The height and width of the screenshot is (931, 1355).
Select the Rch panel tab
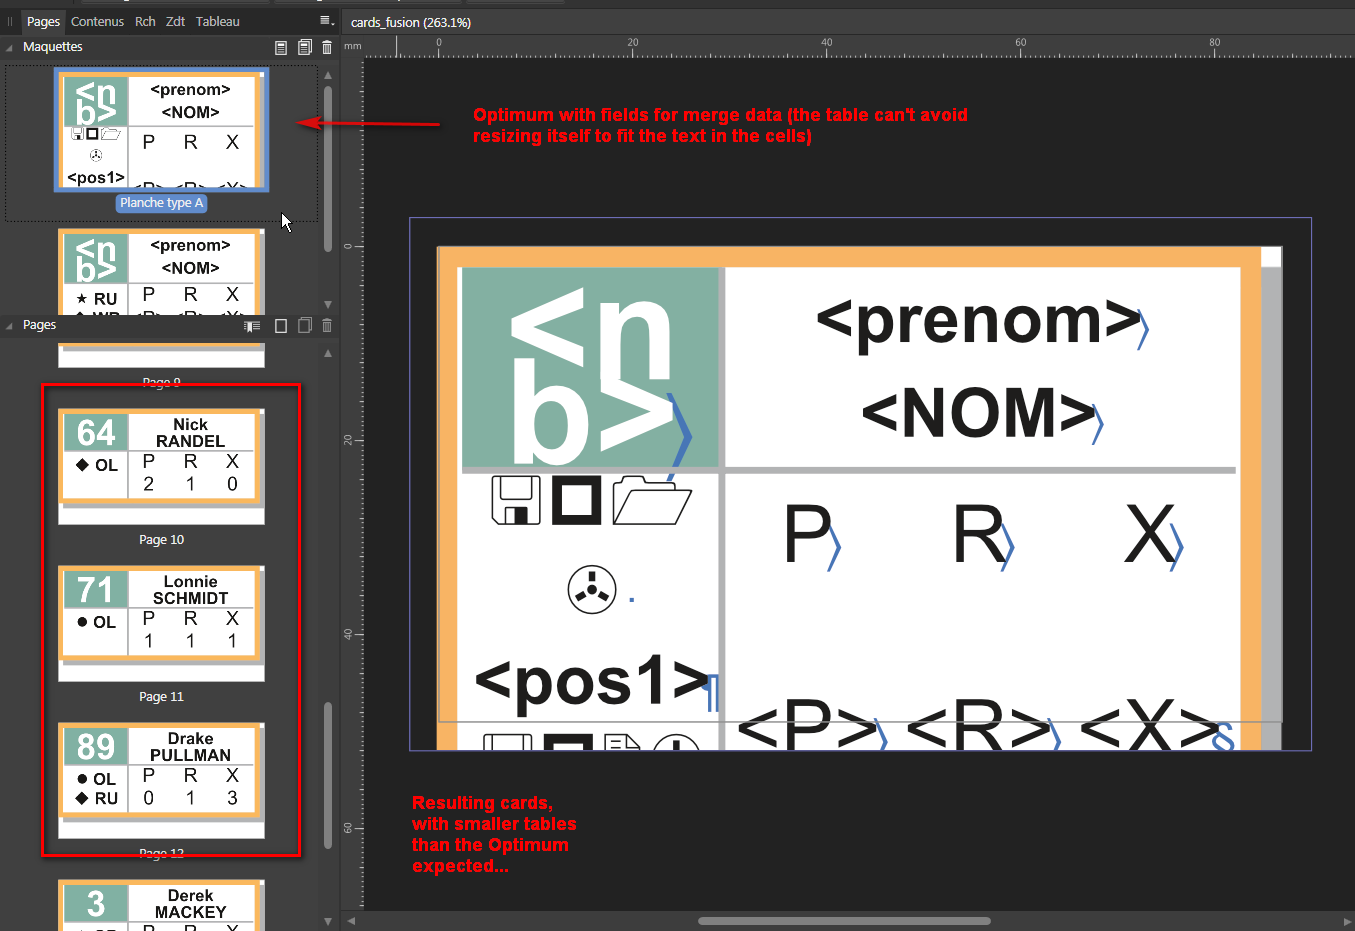tap(145, 21)
